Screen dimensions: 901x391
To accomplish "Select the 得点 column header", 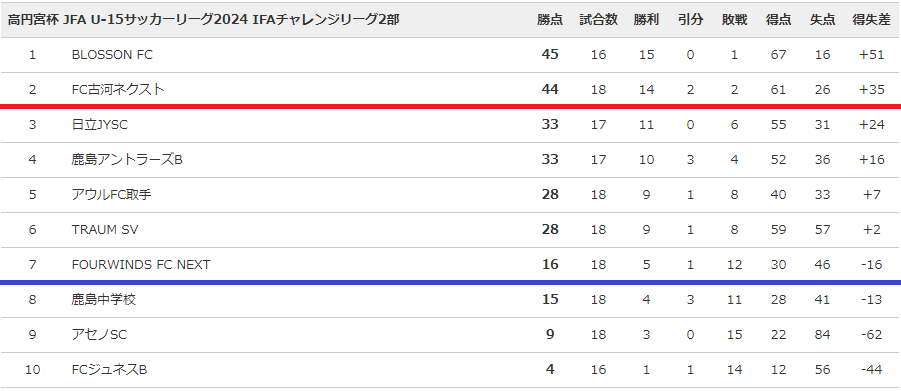I will click(x=778, y=20).
